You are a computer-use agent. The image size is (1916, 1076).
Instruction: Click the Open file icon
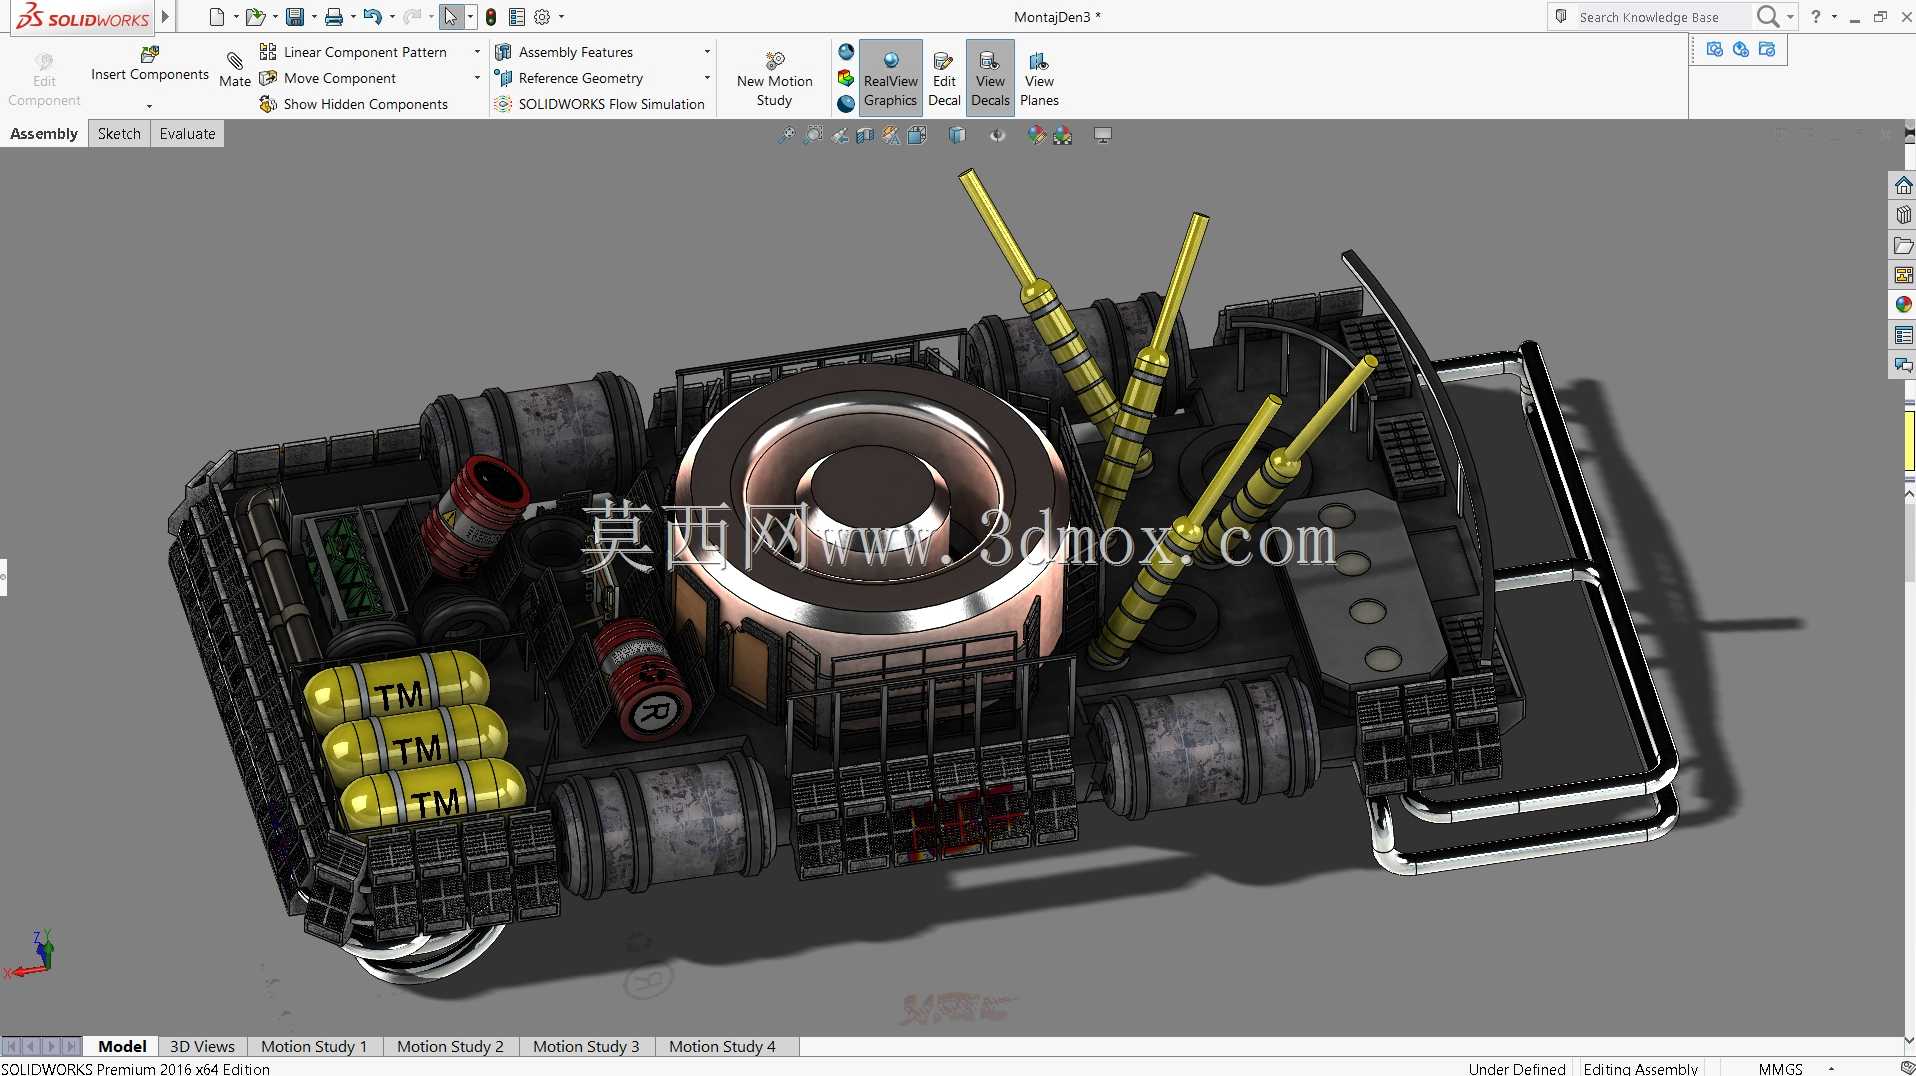pos(255,17)
